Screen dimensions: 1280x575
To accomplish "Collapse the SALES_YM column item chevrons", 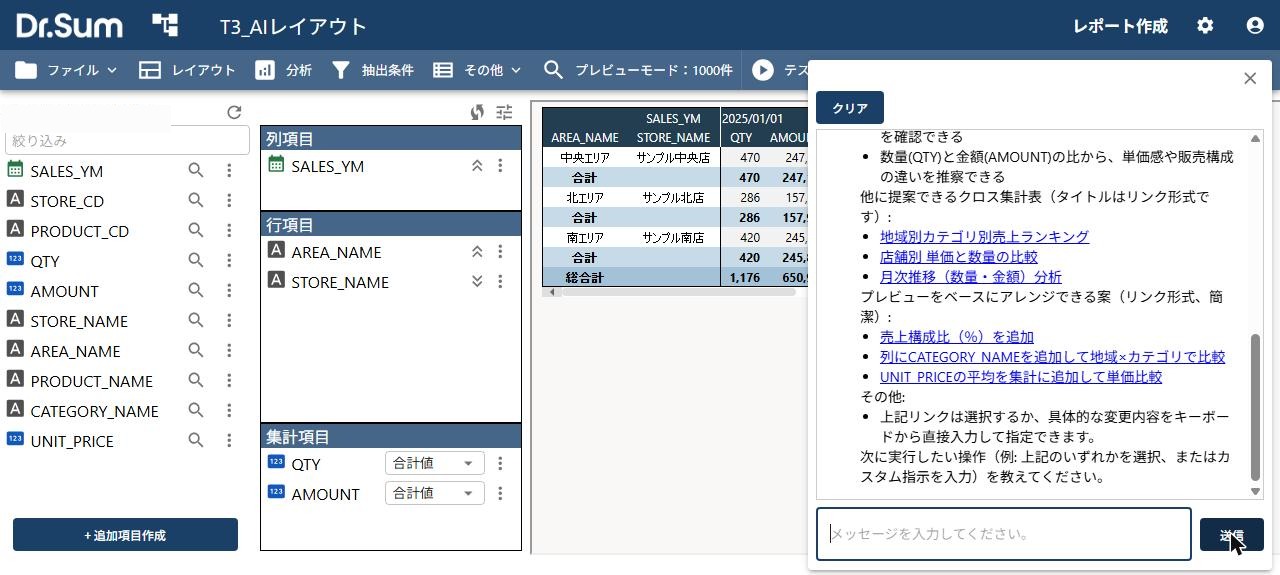I will click(477, 166).
